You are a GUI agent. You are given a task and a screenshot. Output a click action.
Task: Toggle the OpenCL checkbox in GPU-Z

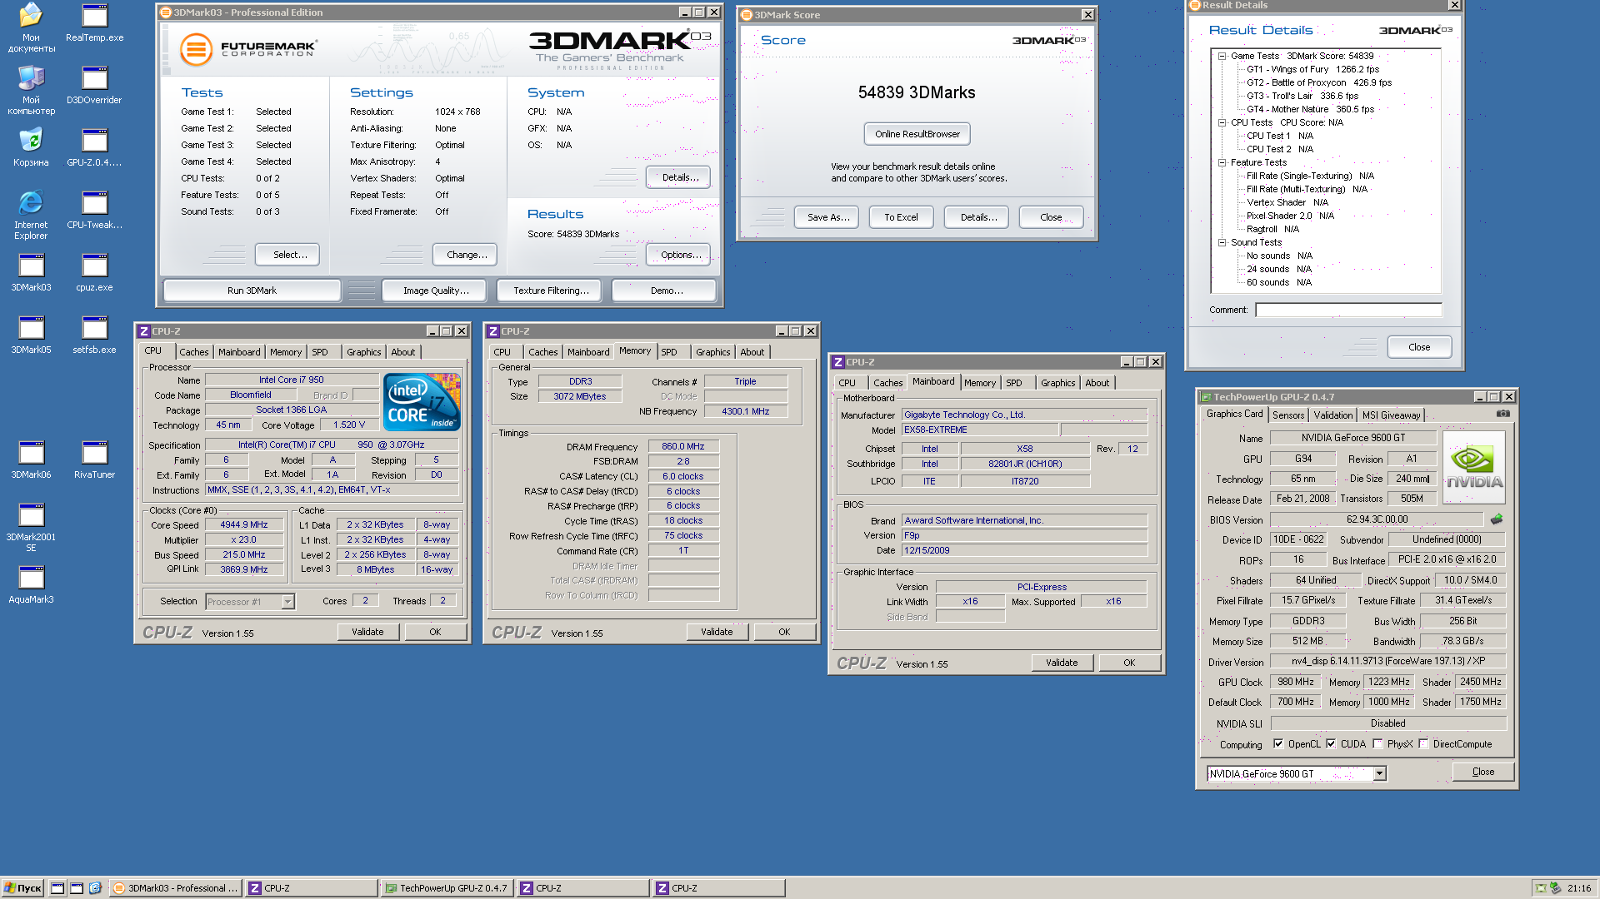tap(1278, 744)
